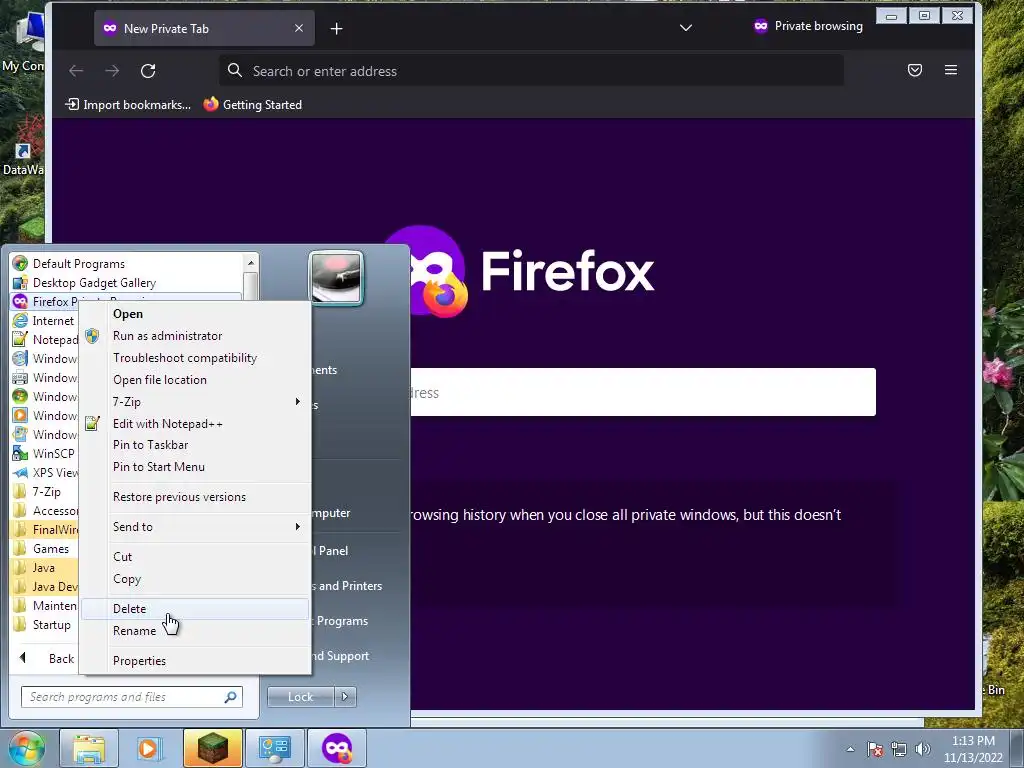1024x768 pixels.
Task: Go back with the Firefox back arrow
Action: point(76,71)
